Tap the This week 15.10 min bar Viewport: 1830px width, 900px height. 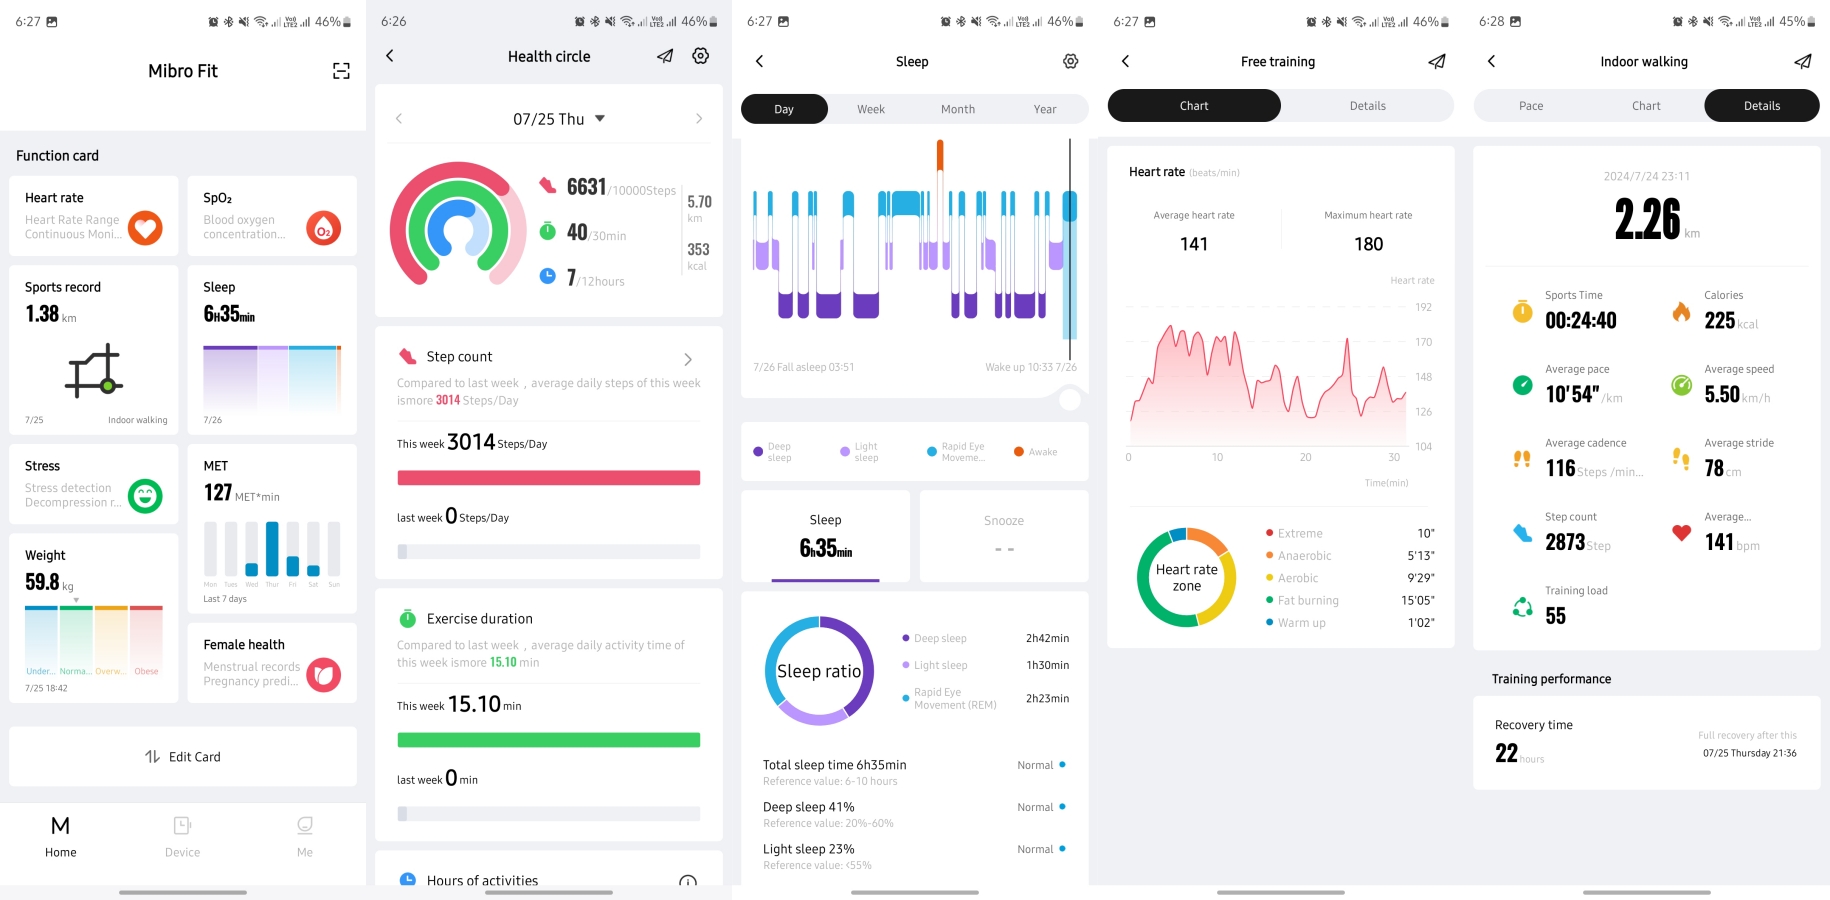pyautogui.click(x=549, y=740)
